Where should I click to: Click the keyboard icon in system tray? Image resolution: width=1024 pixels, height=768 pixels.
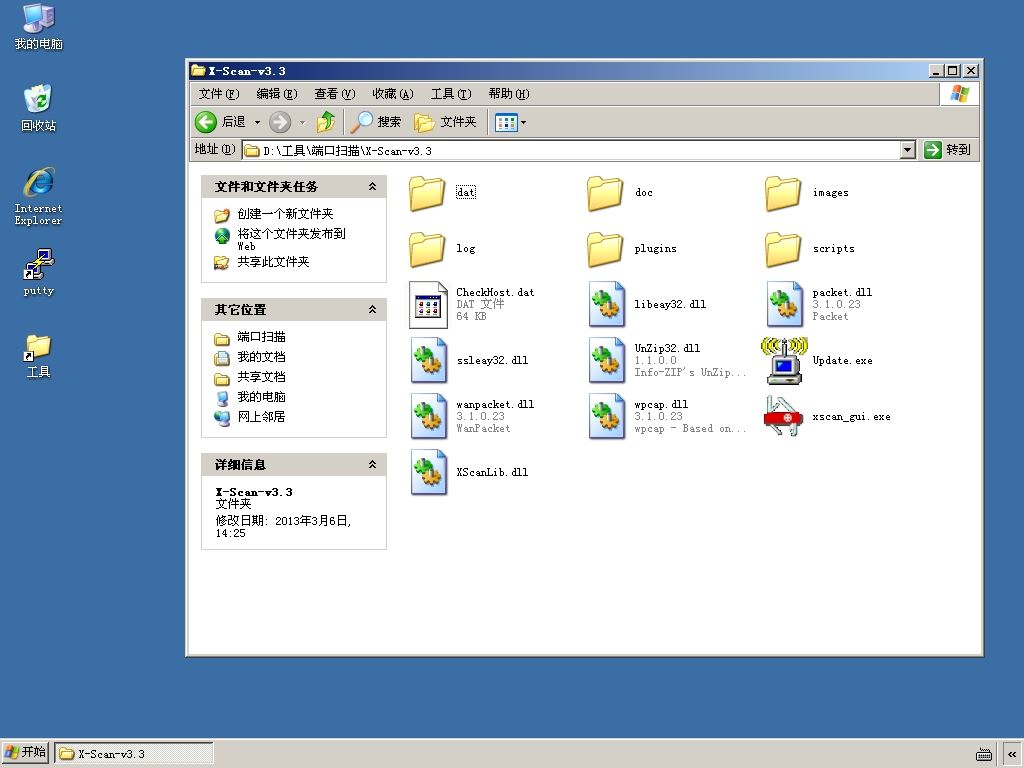point(984,754)
